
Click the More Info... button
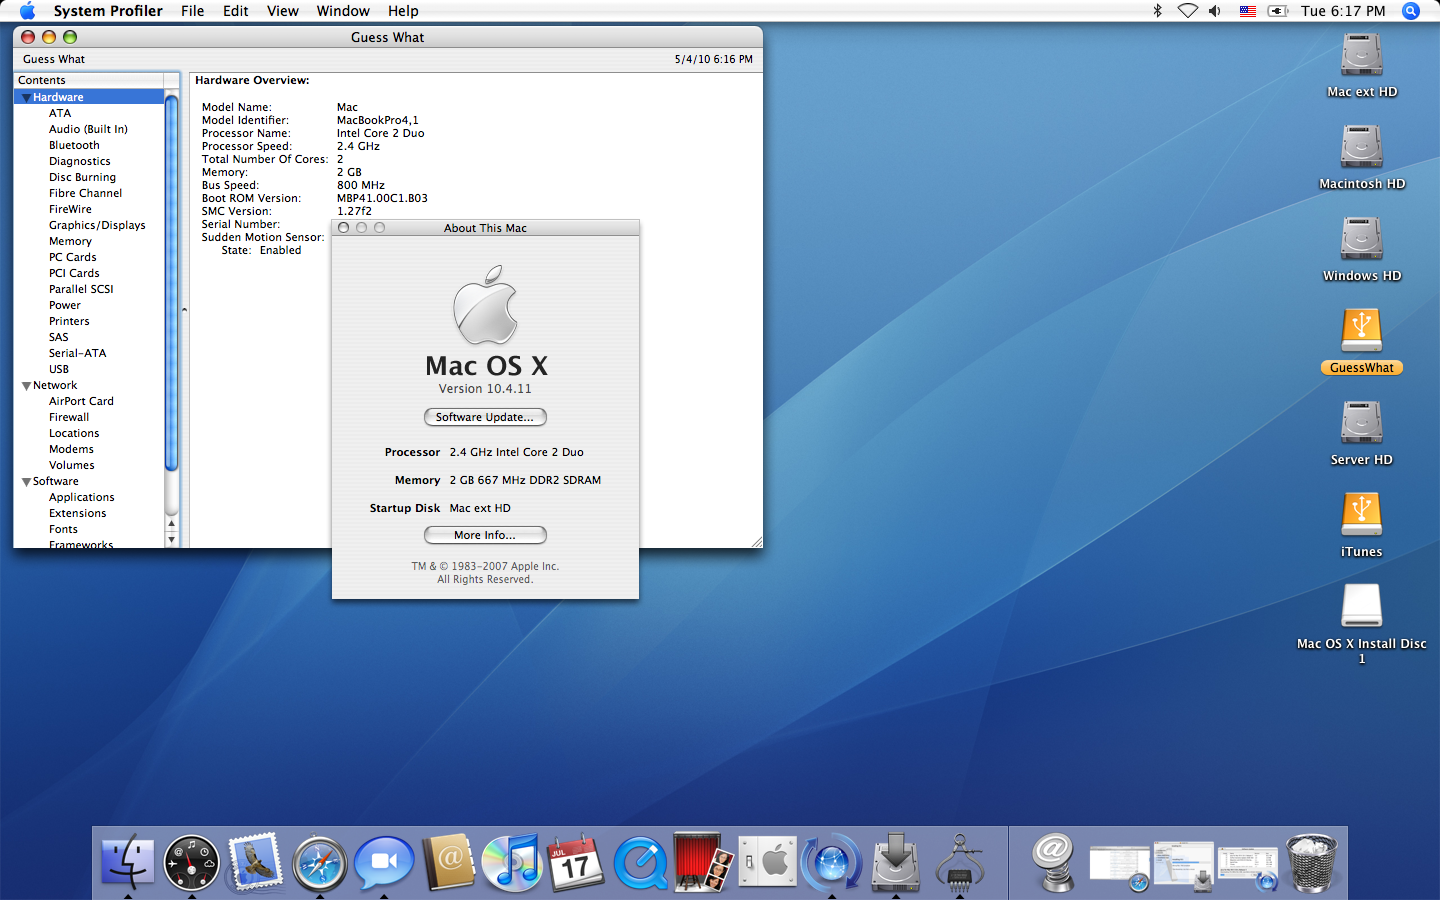point(485,535)
